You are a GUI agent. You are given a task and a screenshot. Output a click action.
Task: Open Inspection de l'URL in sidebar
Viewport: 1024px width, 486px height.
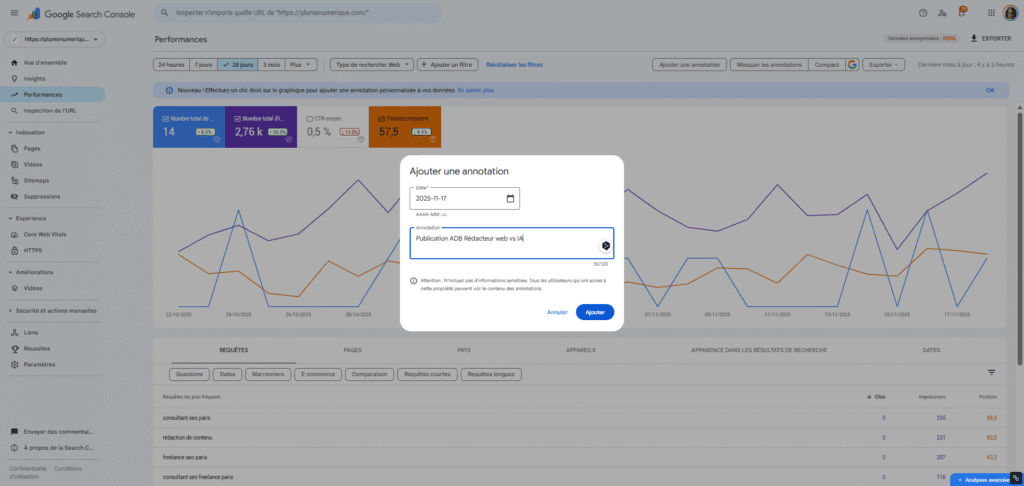(x=50, y=109)
